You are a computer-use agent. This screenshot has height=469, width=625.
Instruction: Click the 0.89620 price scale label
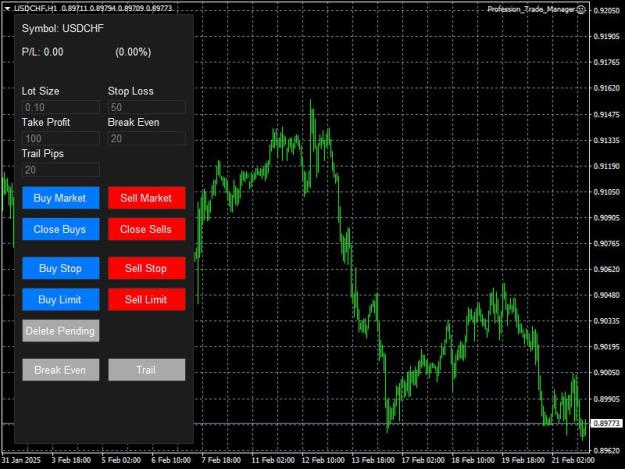(607, 451)
